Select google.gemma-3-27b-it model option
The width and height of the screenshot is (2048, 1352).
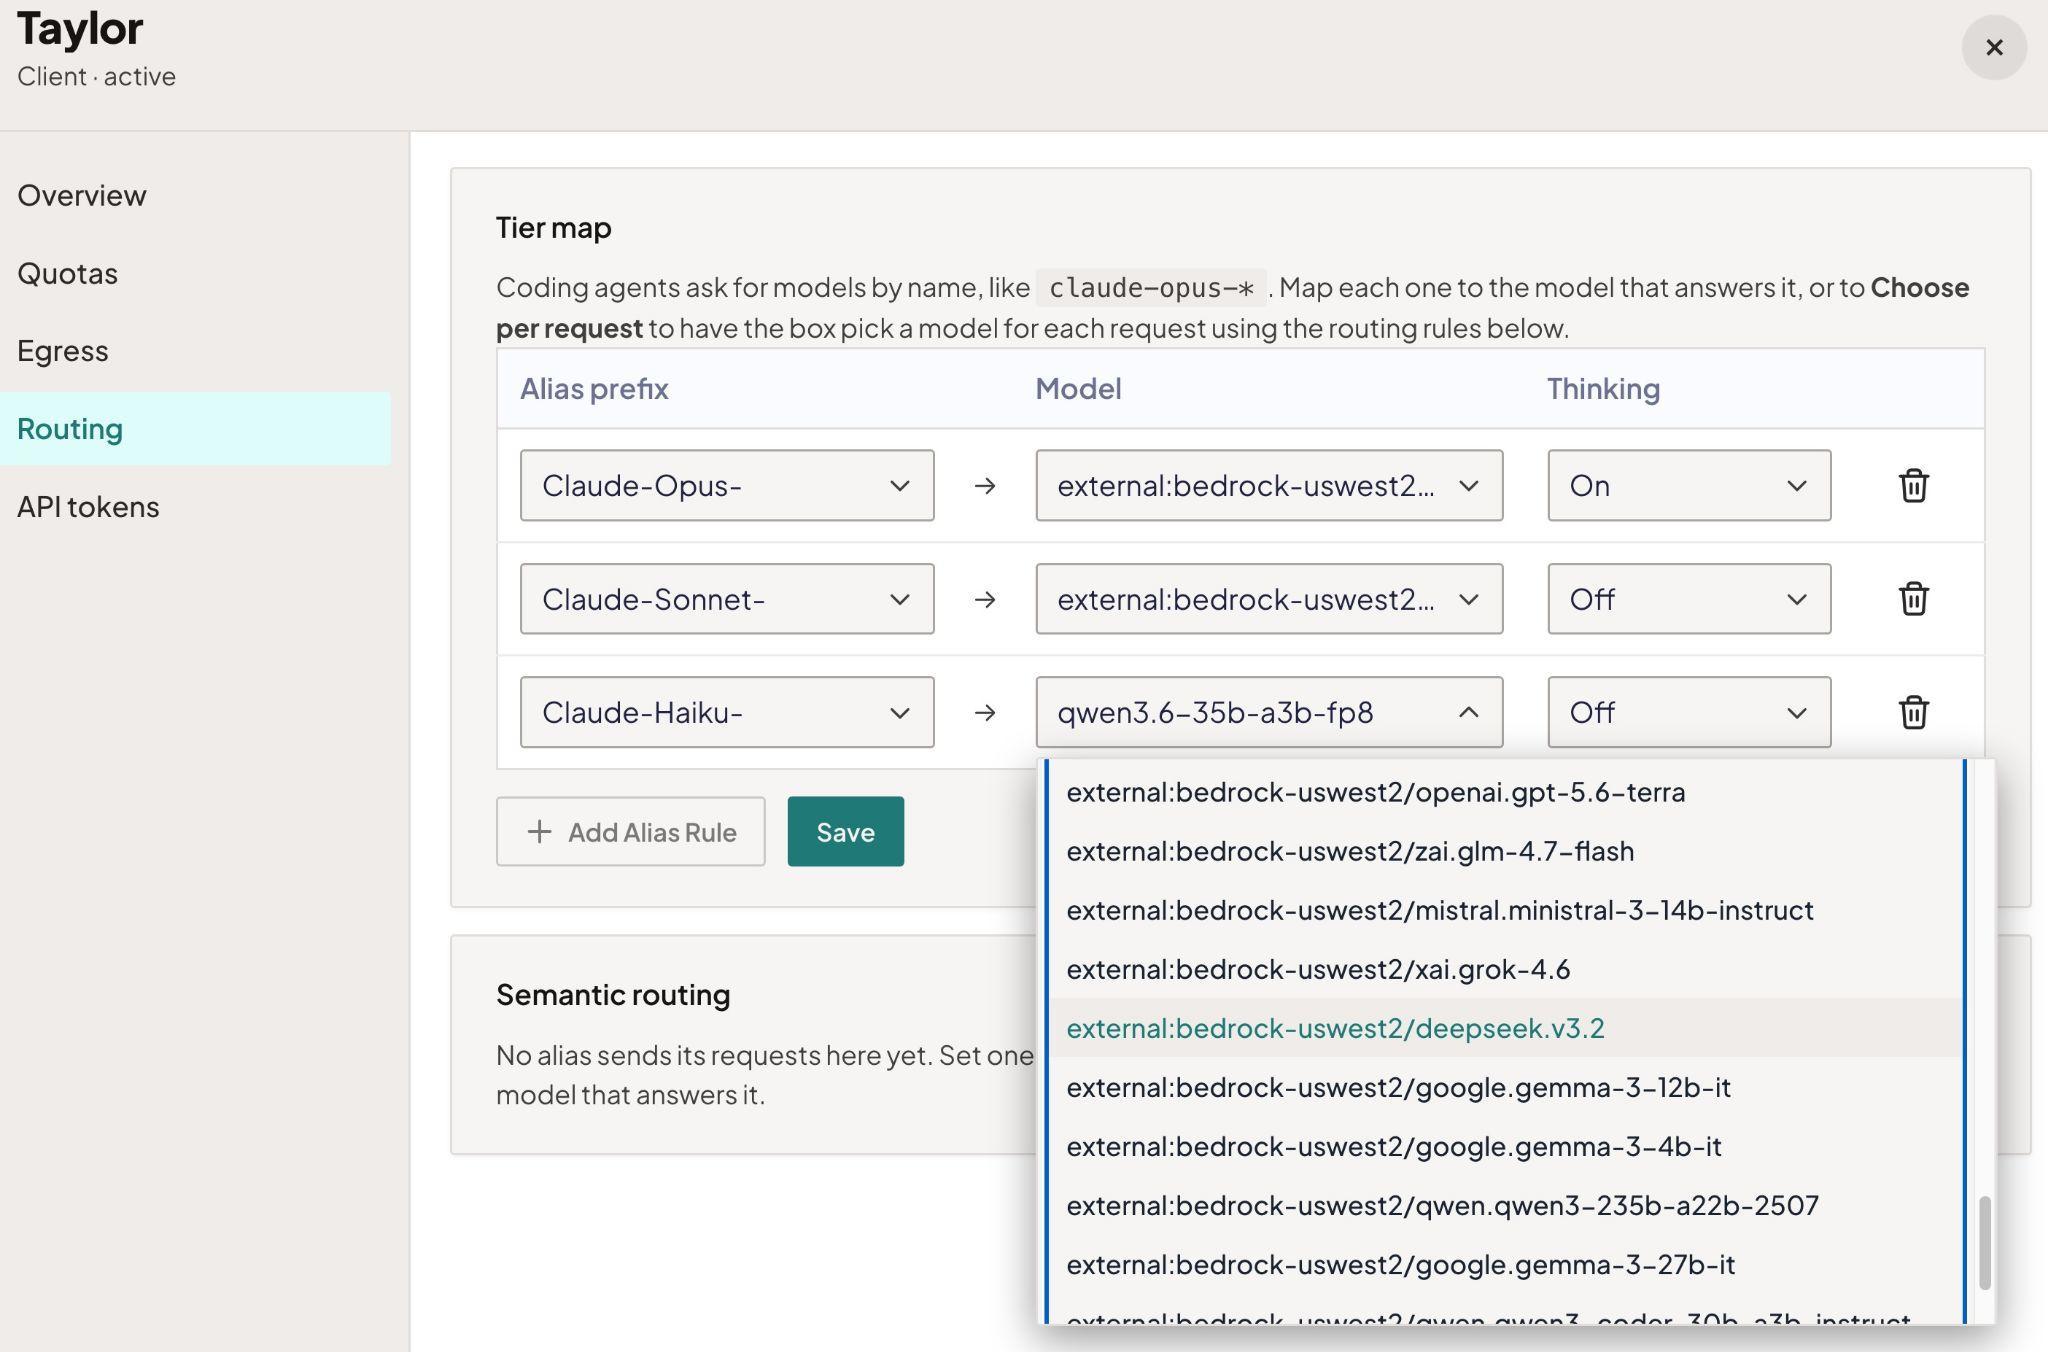1506,1264
